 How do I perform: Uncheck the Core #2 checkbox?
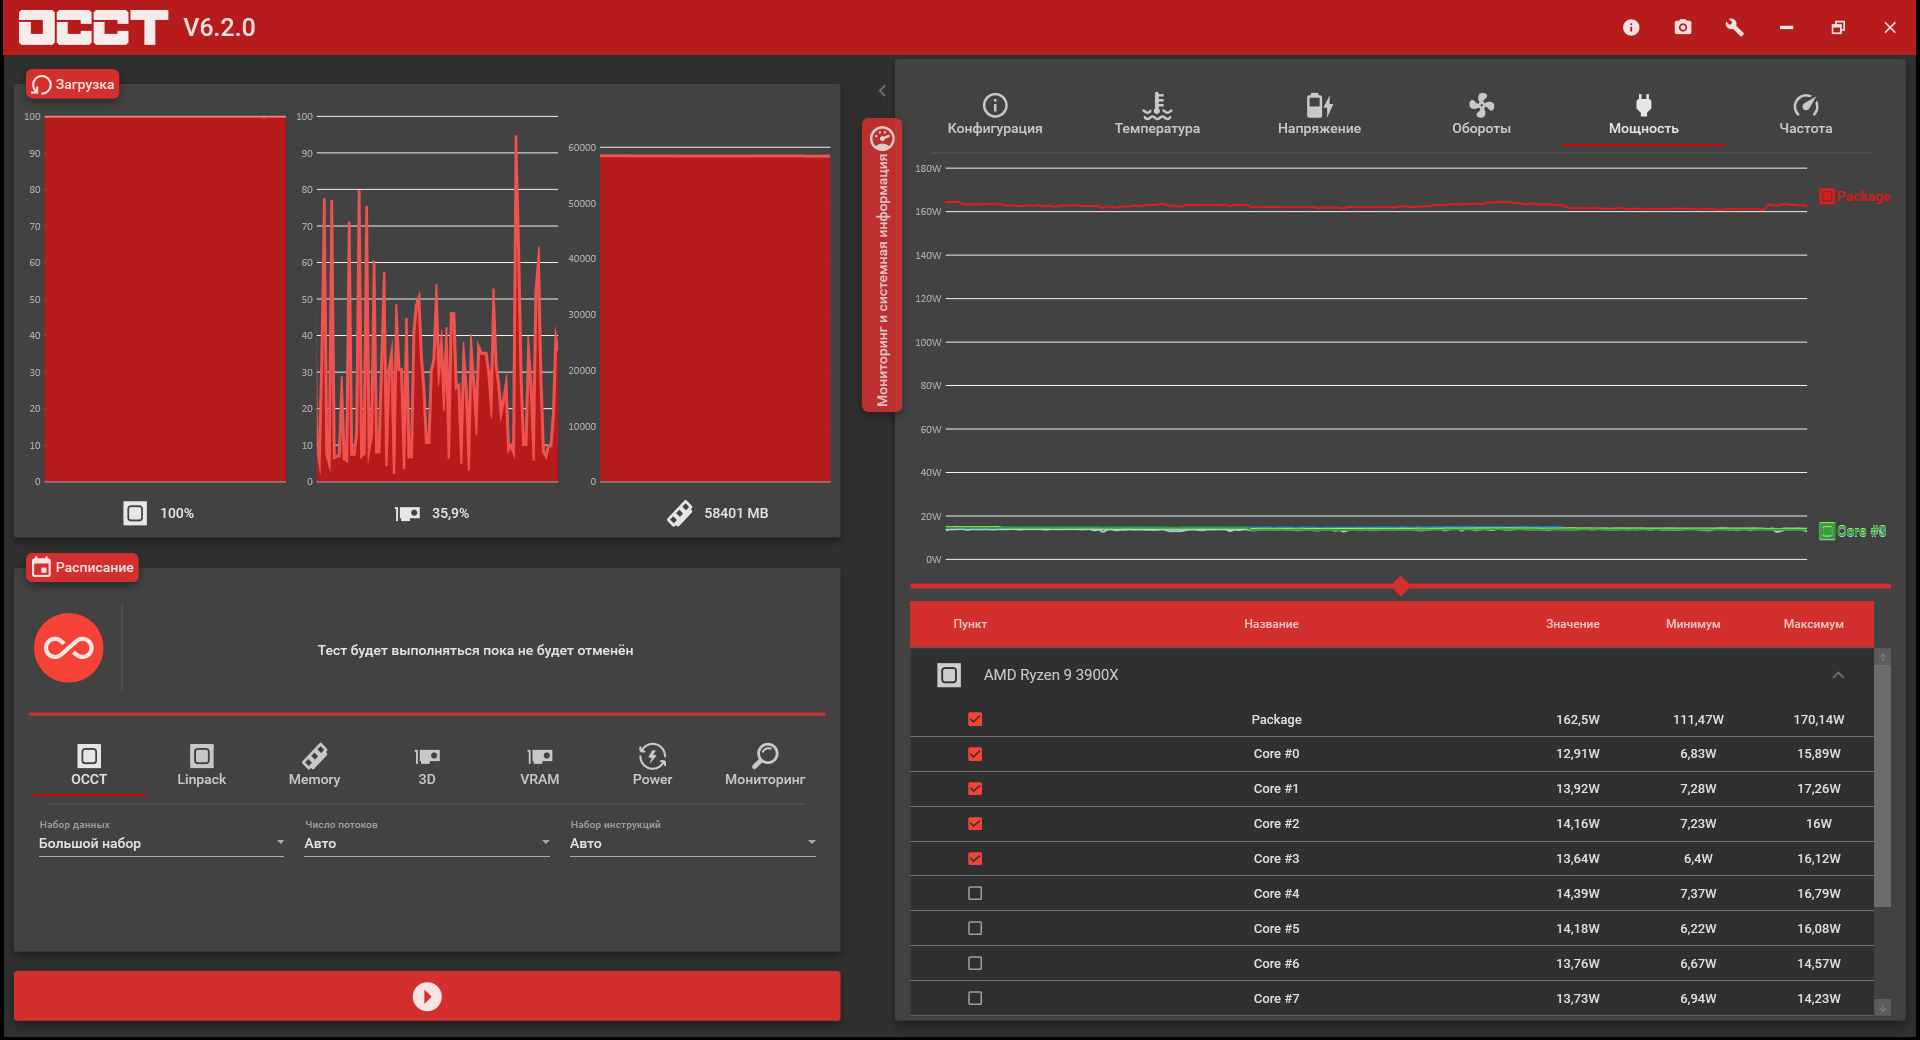coord(975,824)
